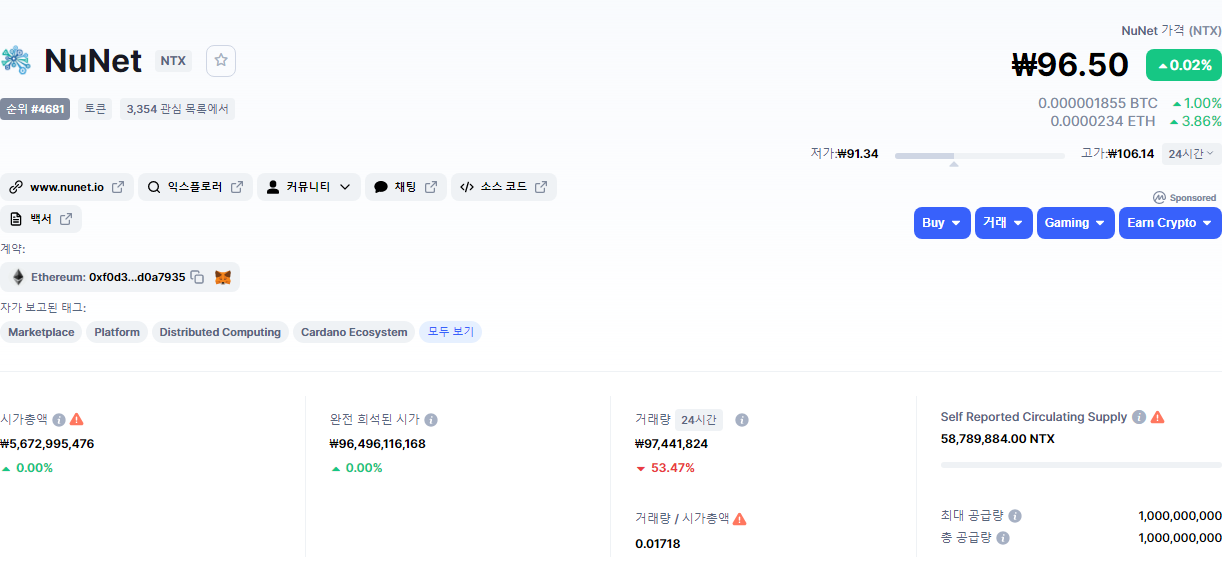The image size is (1222, 577).
Task: Click the 자가 보고된 태그 label
Action: coord(43,307)
